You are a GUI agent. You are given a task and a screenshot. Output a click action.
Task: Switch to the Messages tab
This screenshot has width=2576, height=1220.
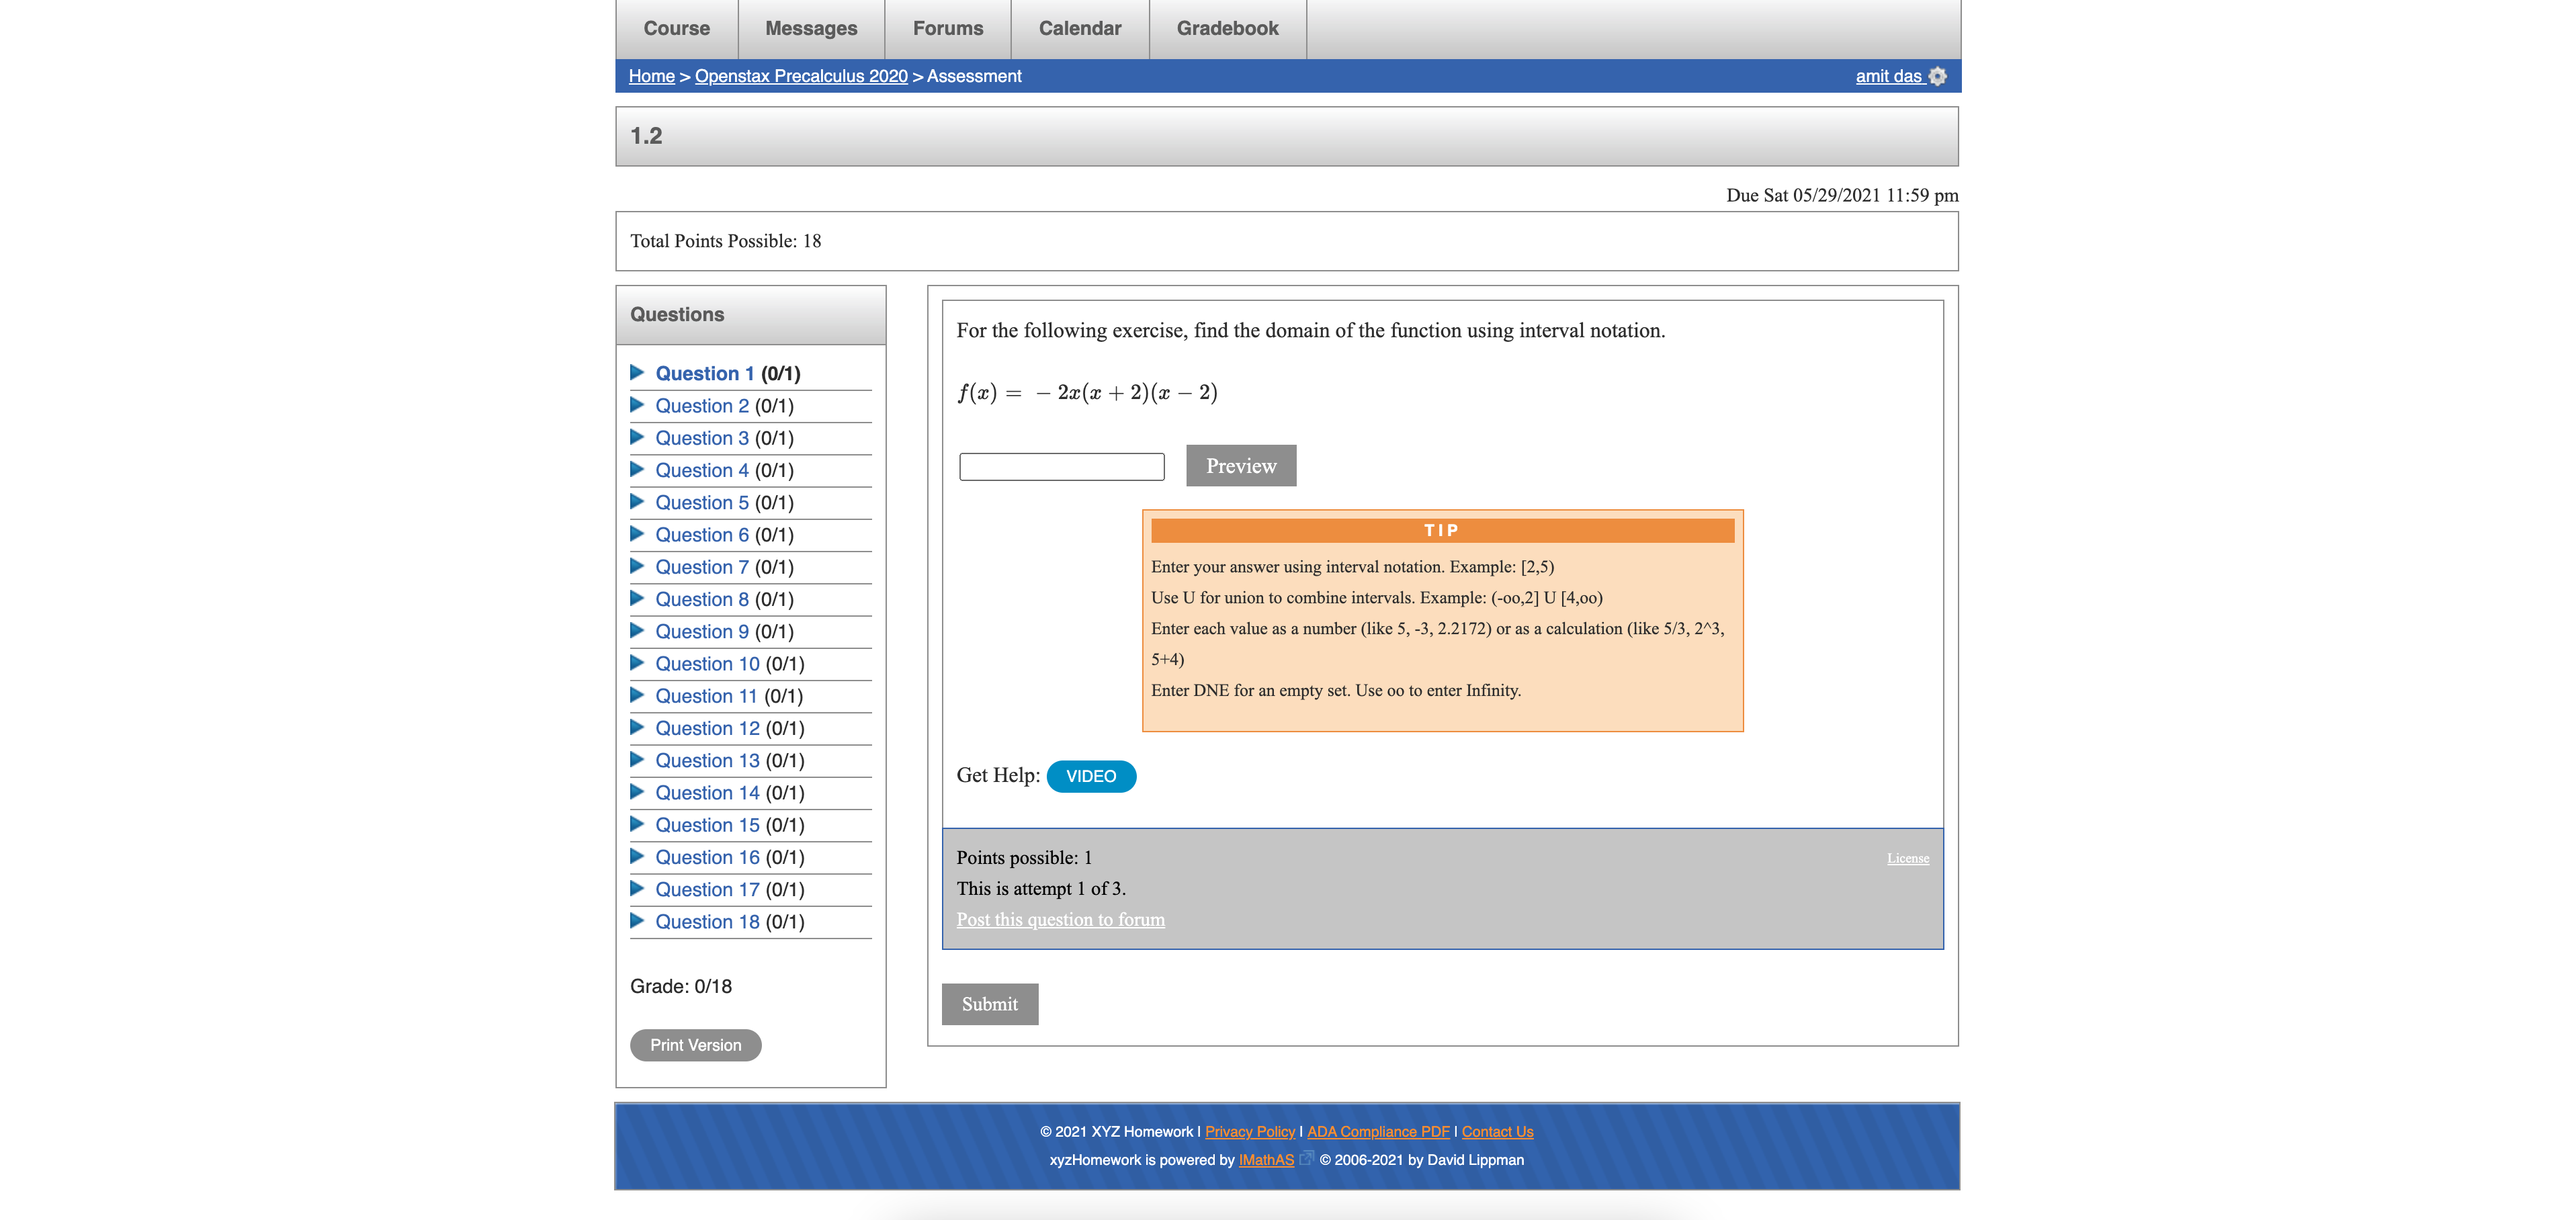pyautogui.click(x=810, y=29)
